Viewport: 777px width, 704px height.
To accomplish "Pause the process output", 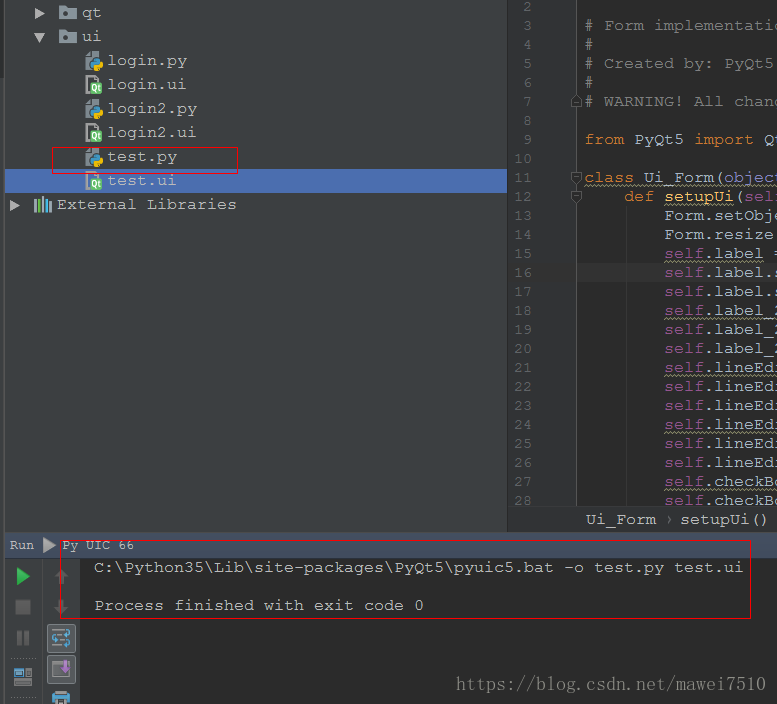I will tap(23, 638).
